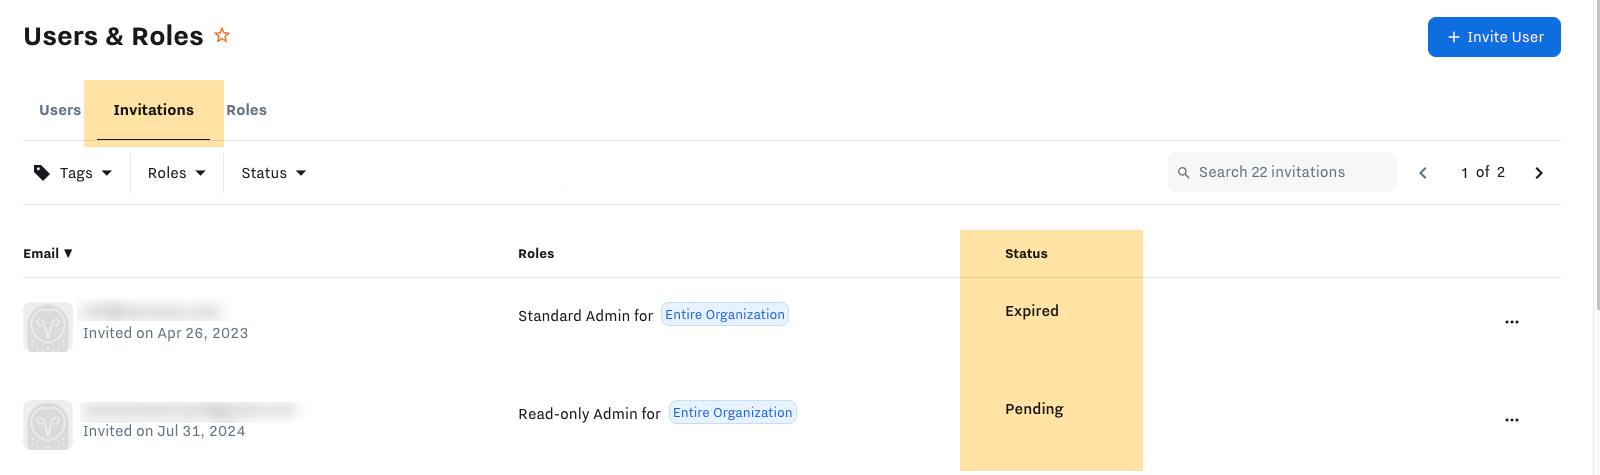The image size is (1600, 475).
Task: Click the avatar of the Apr 26, 2023 invitation
Action: coord(48,327)
